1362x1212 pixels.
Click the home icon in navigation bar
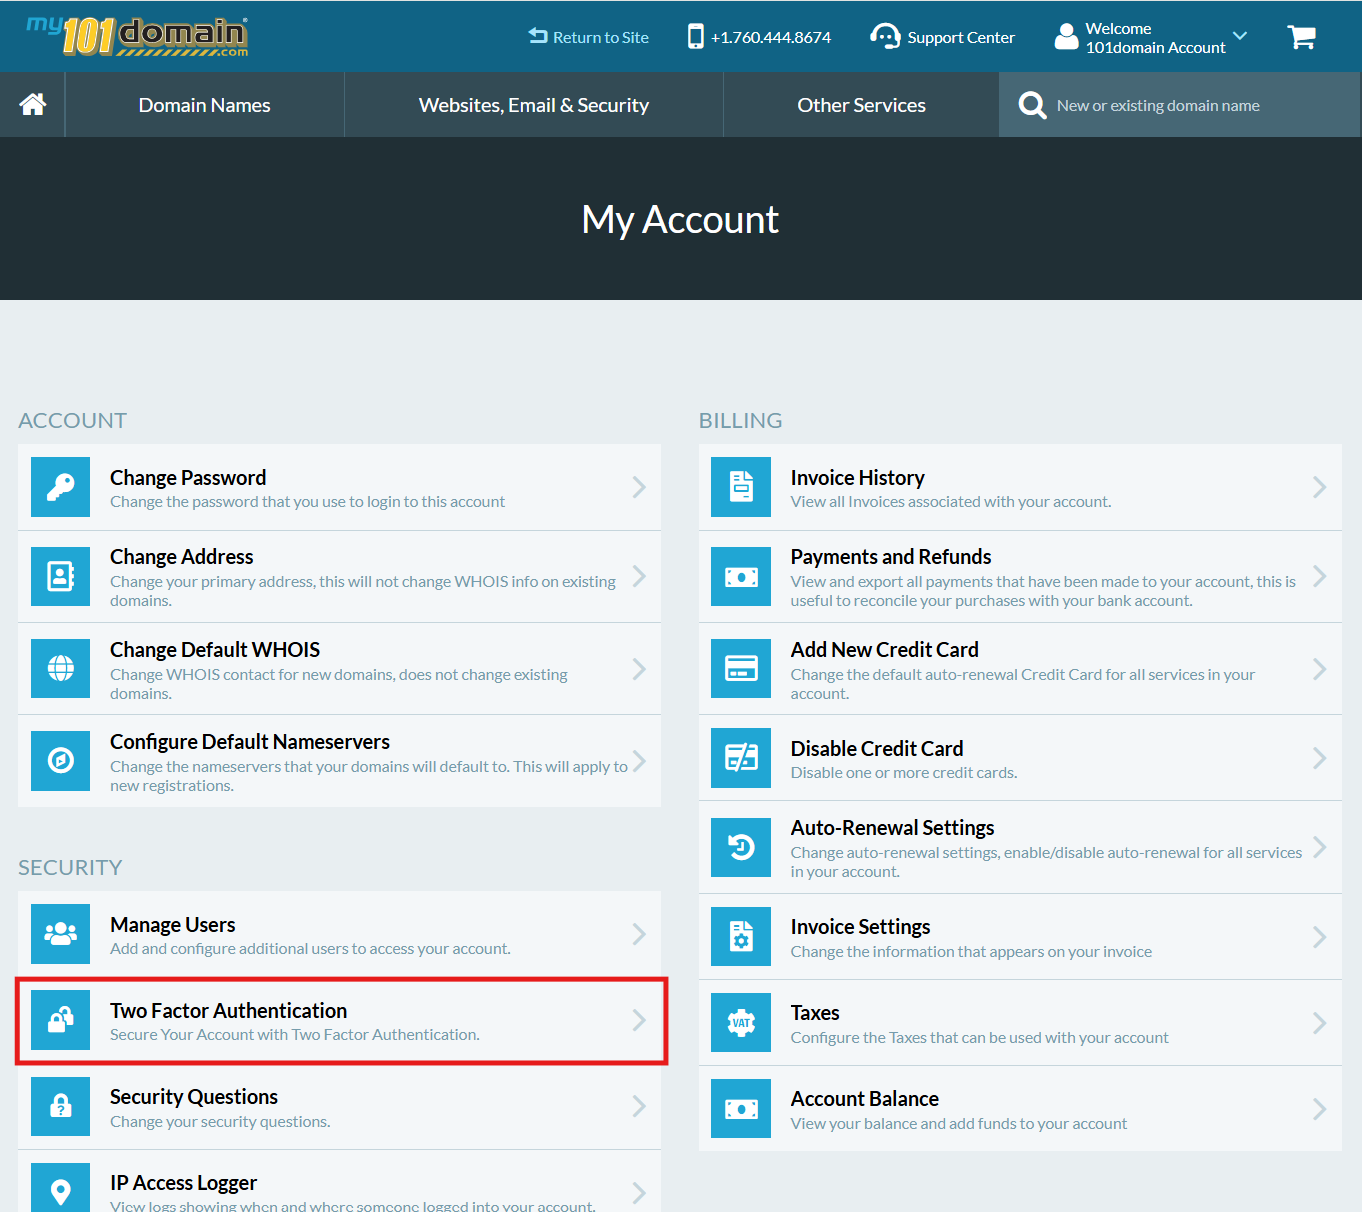[x=33, y=105]
